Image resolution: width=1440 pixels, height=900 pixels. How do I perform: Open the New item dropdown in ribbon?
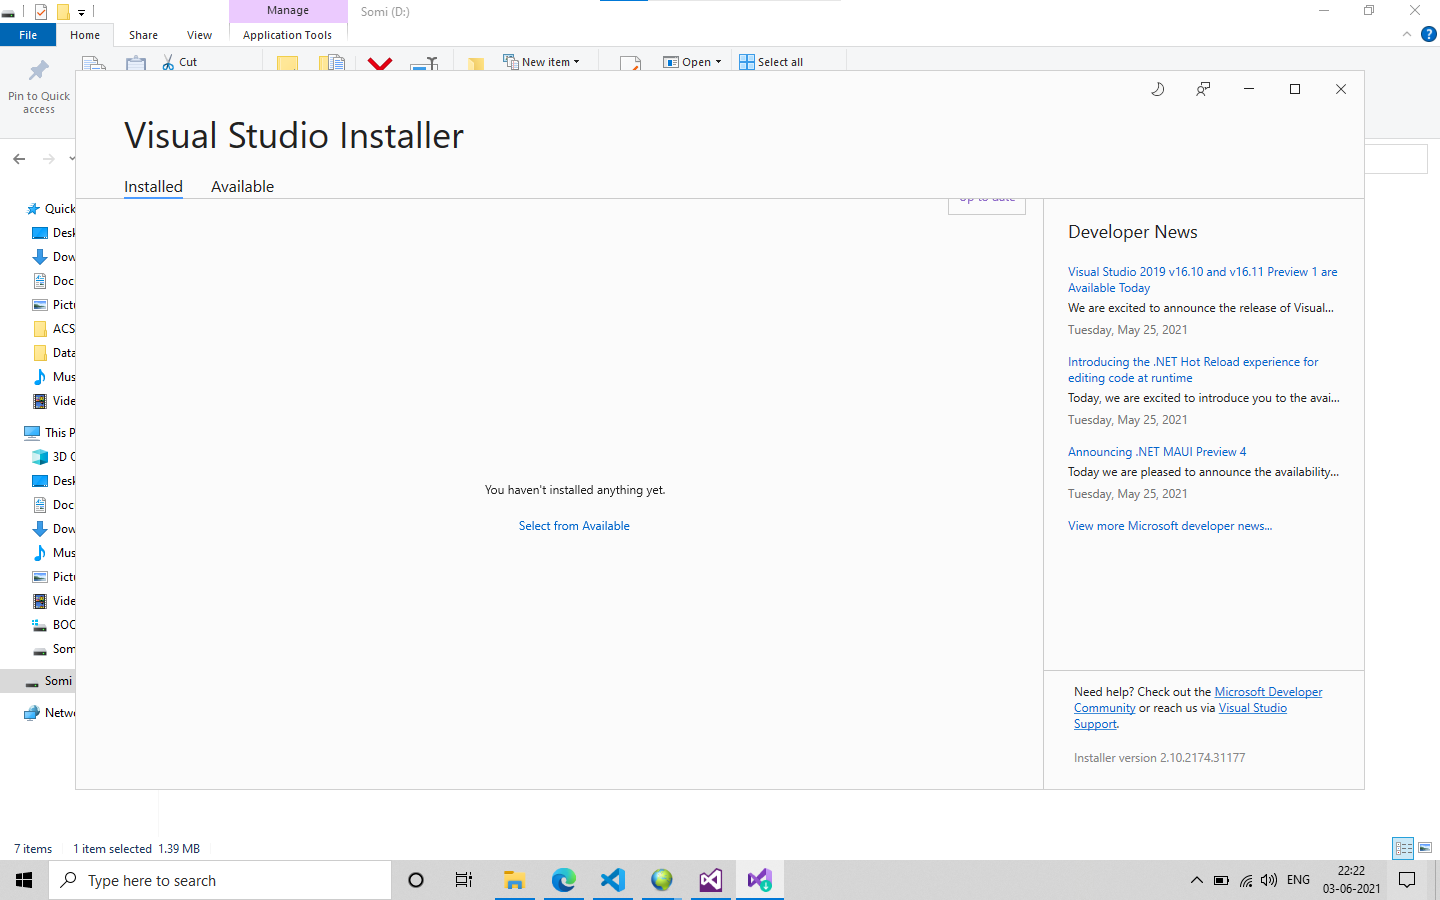click(x=576, y=62)
